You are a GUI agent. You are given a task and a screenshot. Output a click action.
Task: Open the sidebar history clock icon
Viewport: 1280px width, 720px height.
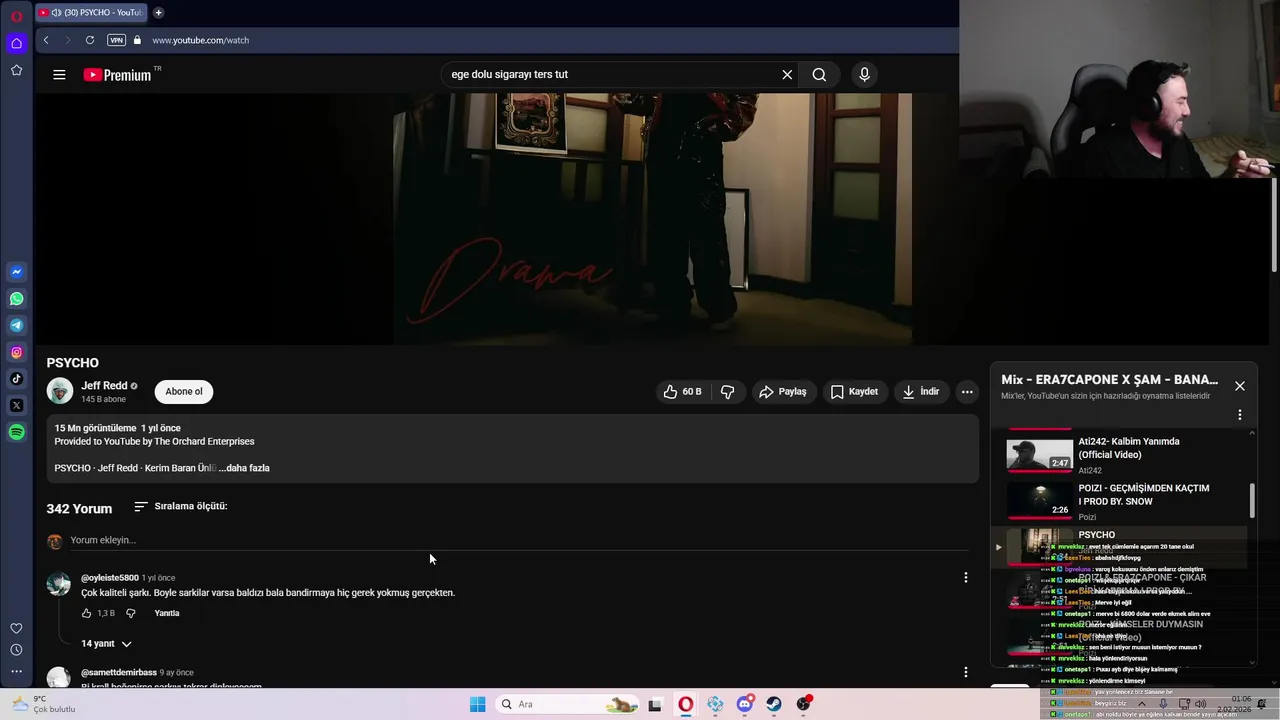pyautogui.click(x=16, y=650)
